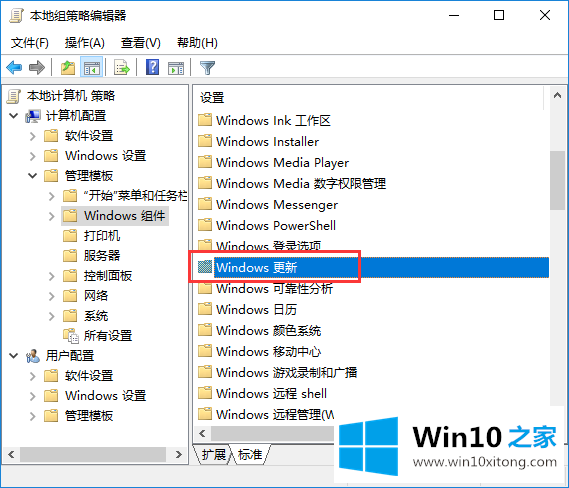Click the 用户配置 user icon
Image resolution: width=569 pixels, height=488 pixels.
(x=33, y=356)
